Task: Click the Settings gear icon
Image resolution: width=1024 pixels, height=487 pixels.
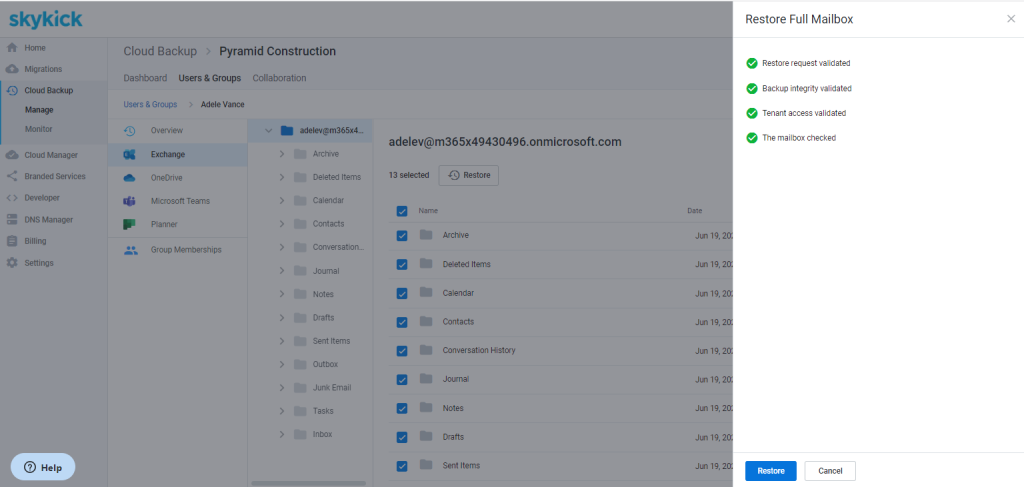Action: [x=11, y=262]
